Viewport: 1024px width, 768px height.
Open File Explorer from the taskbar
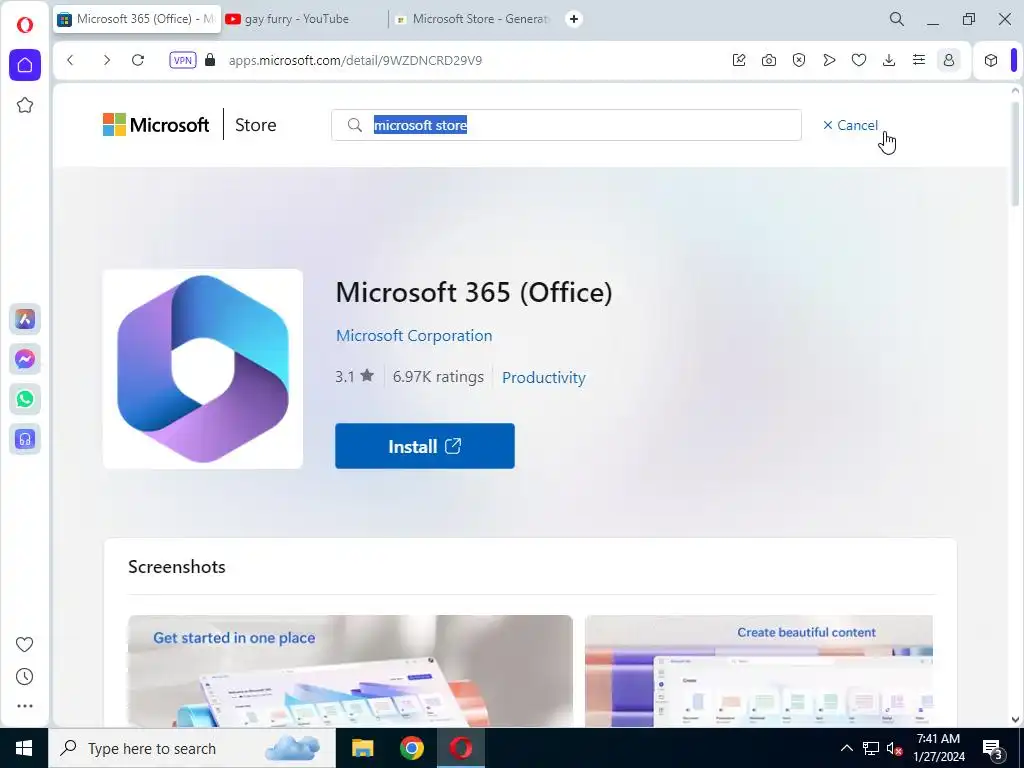[362, 748]
